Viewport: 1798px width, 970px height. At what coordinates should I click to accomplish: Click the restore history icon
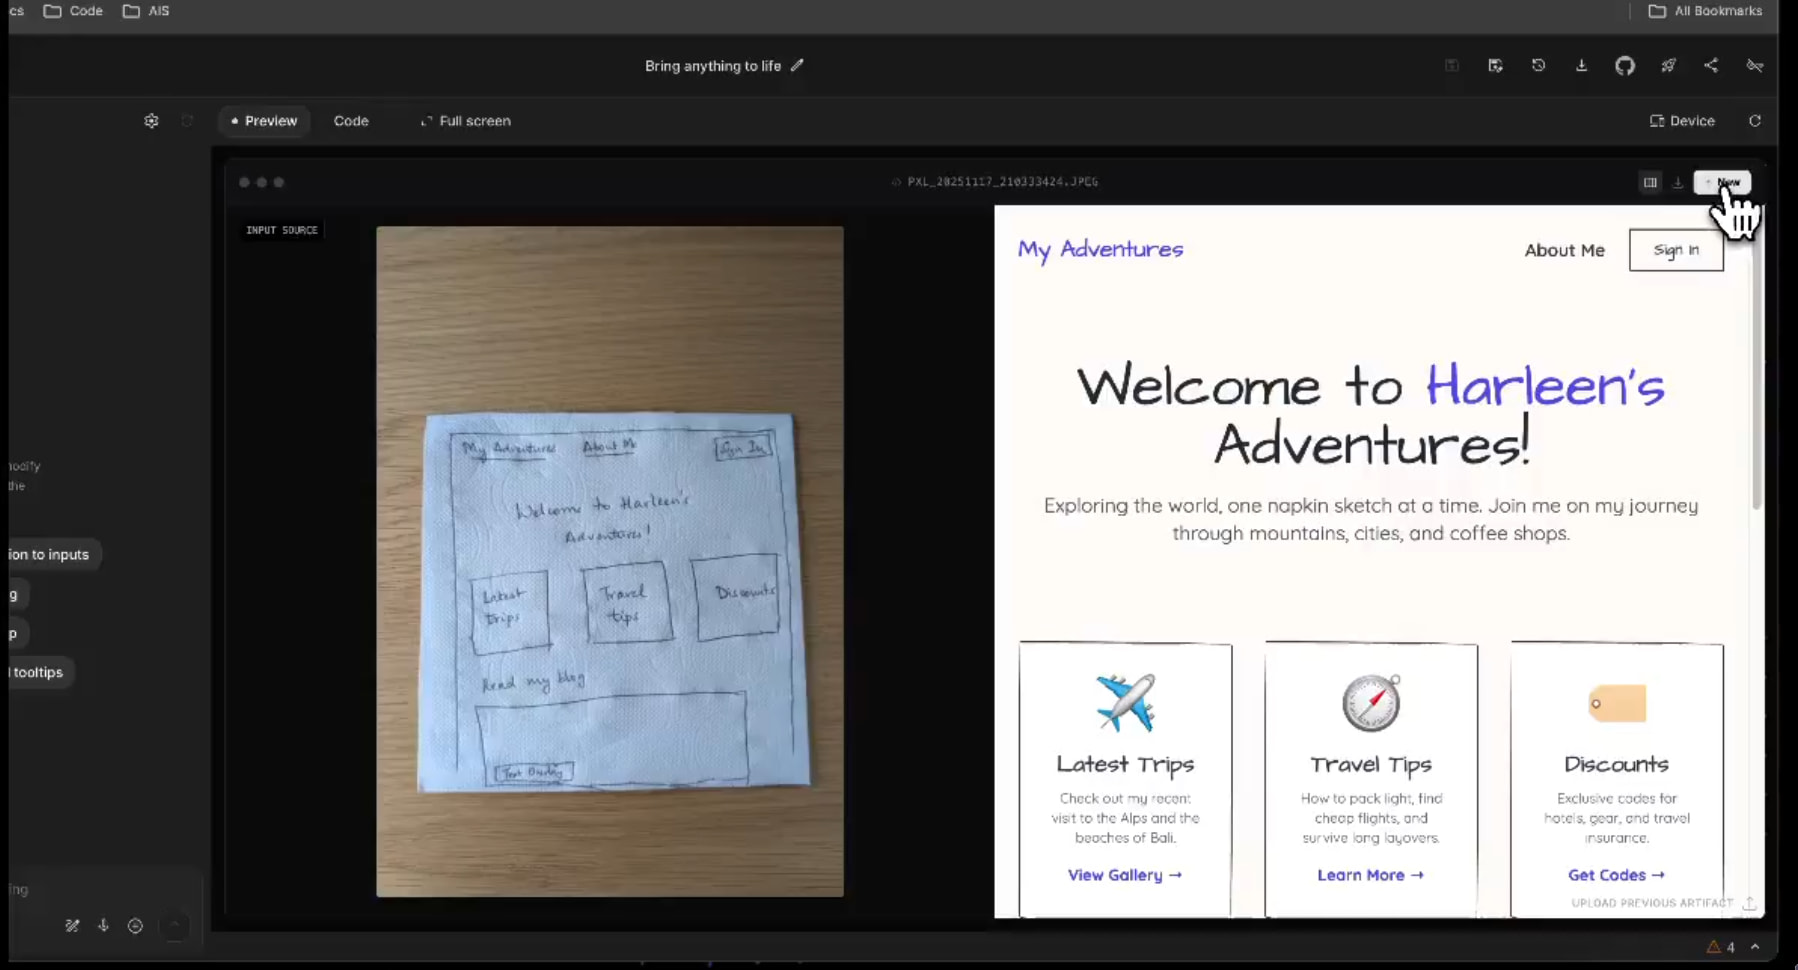(1538, 66)
